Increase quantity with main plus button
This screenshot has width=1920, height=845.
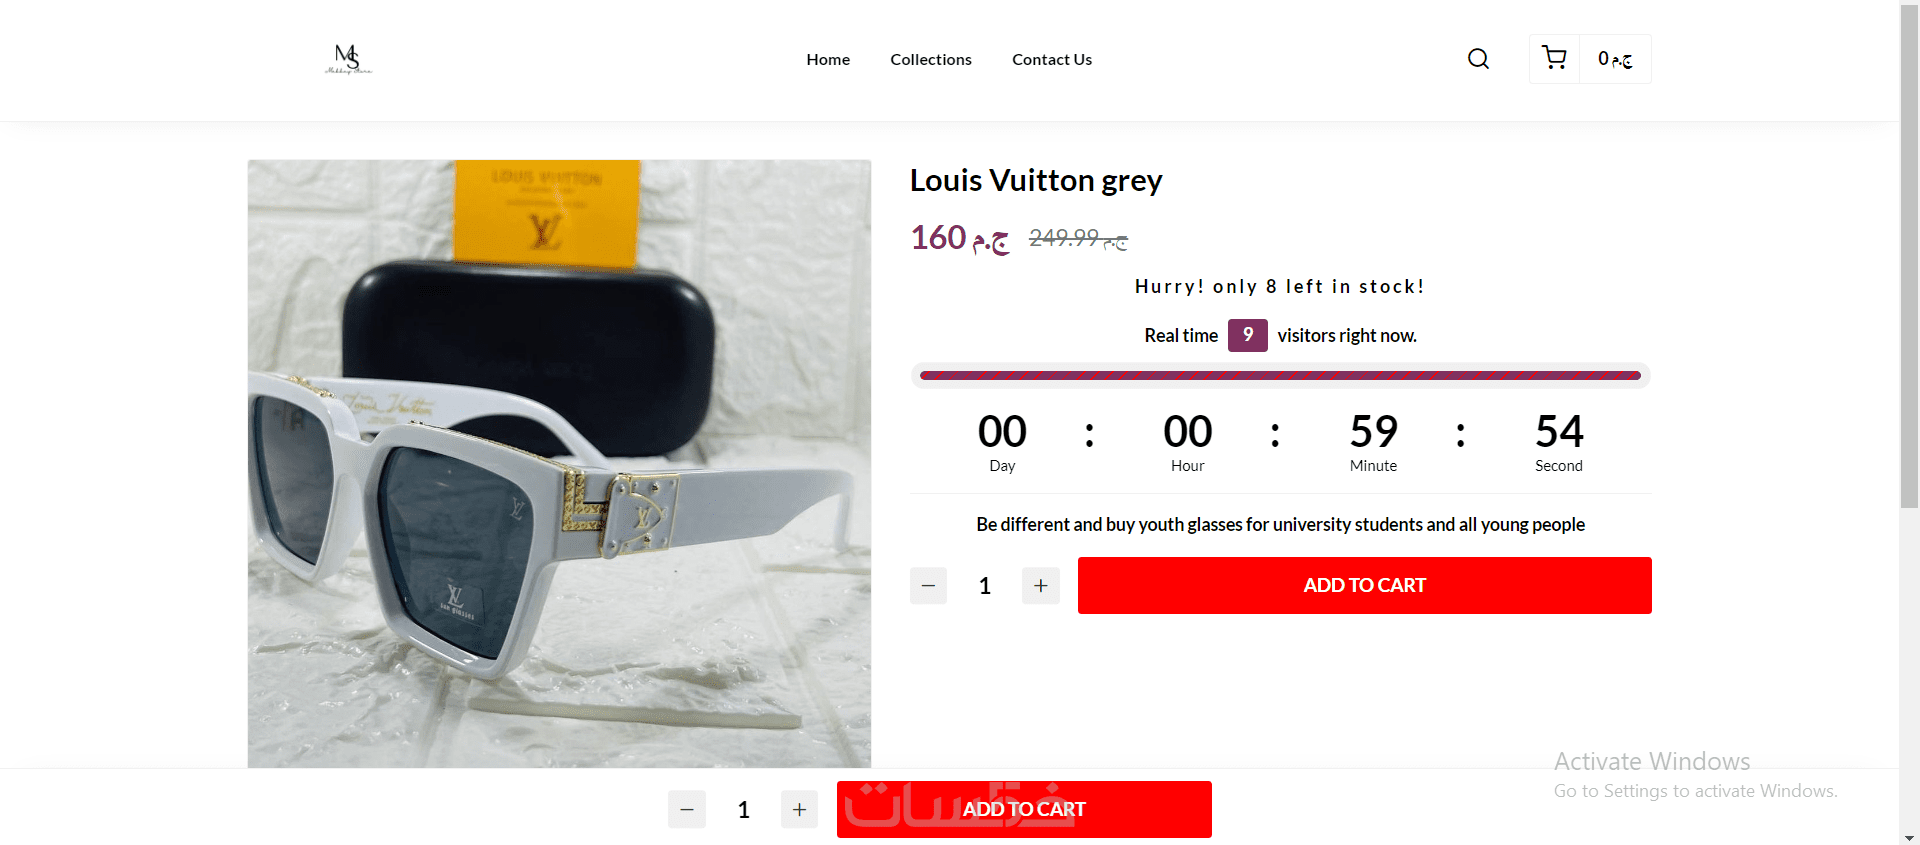tap(1041, 586)
